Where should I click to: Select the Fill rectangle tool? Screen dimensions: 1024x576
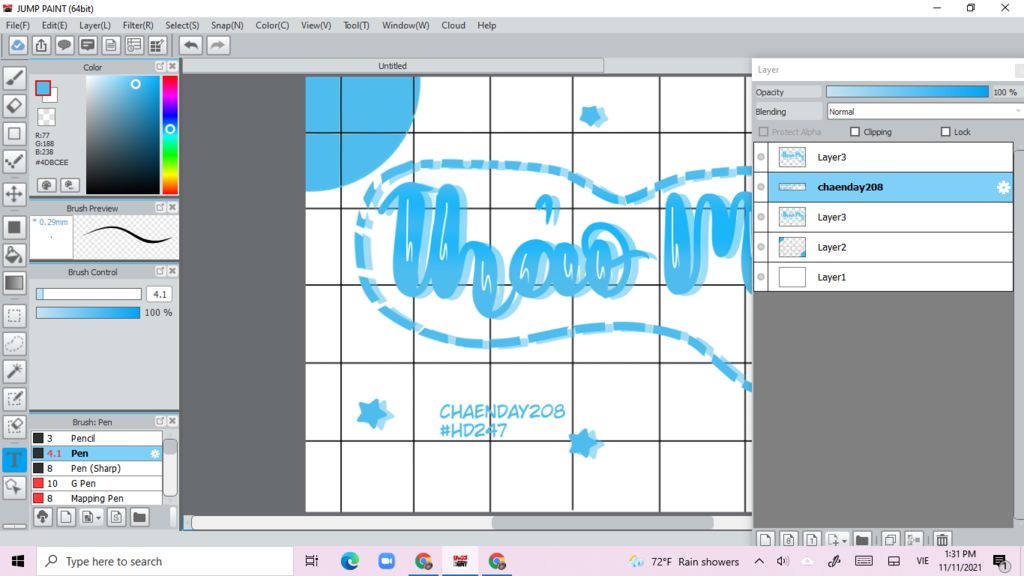pyautogui.click(x=14, y=227)
